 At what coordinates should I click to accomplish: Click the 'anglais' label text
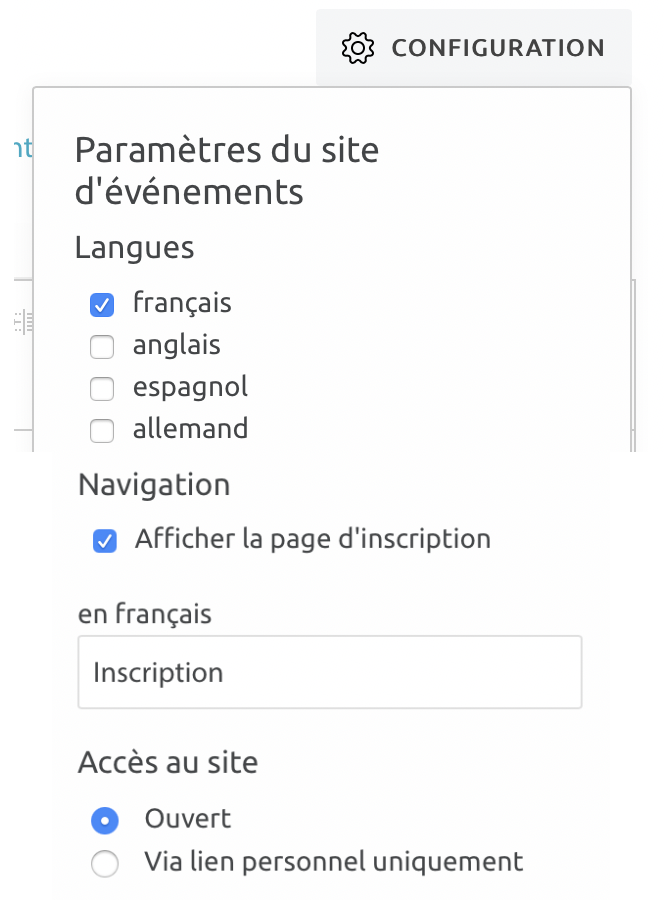point(177,345)
